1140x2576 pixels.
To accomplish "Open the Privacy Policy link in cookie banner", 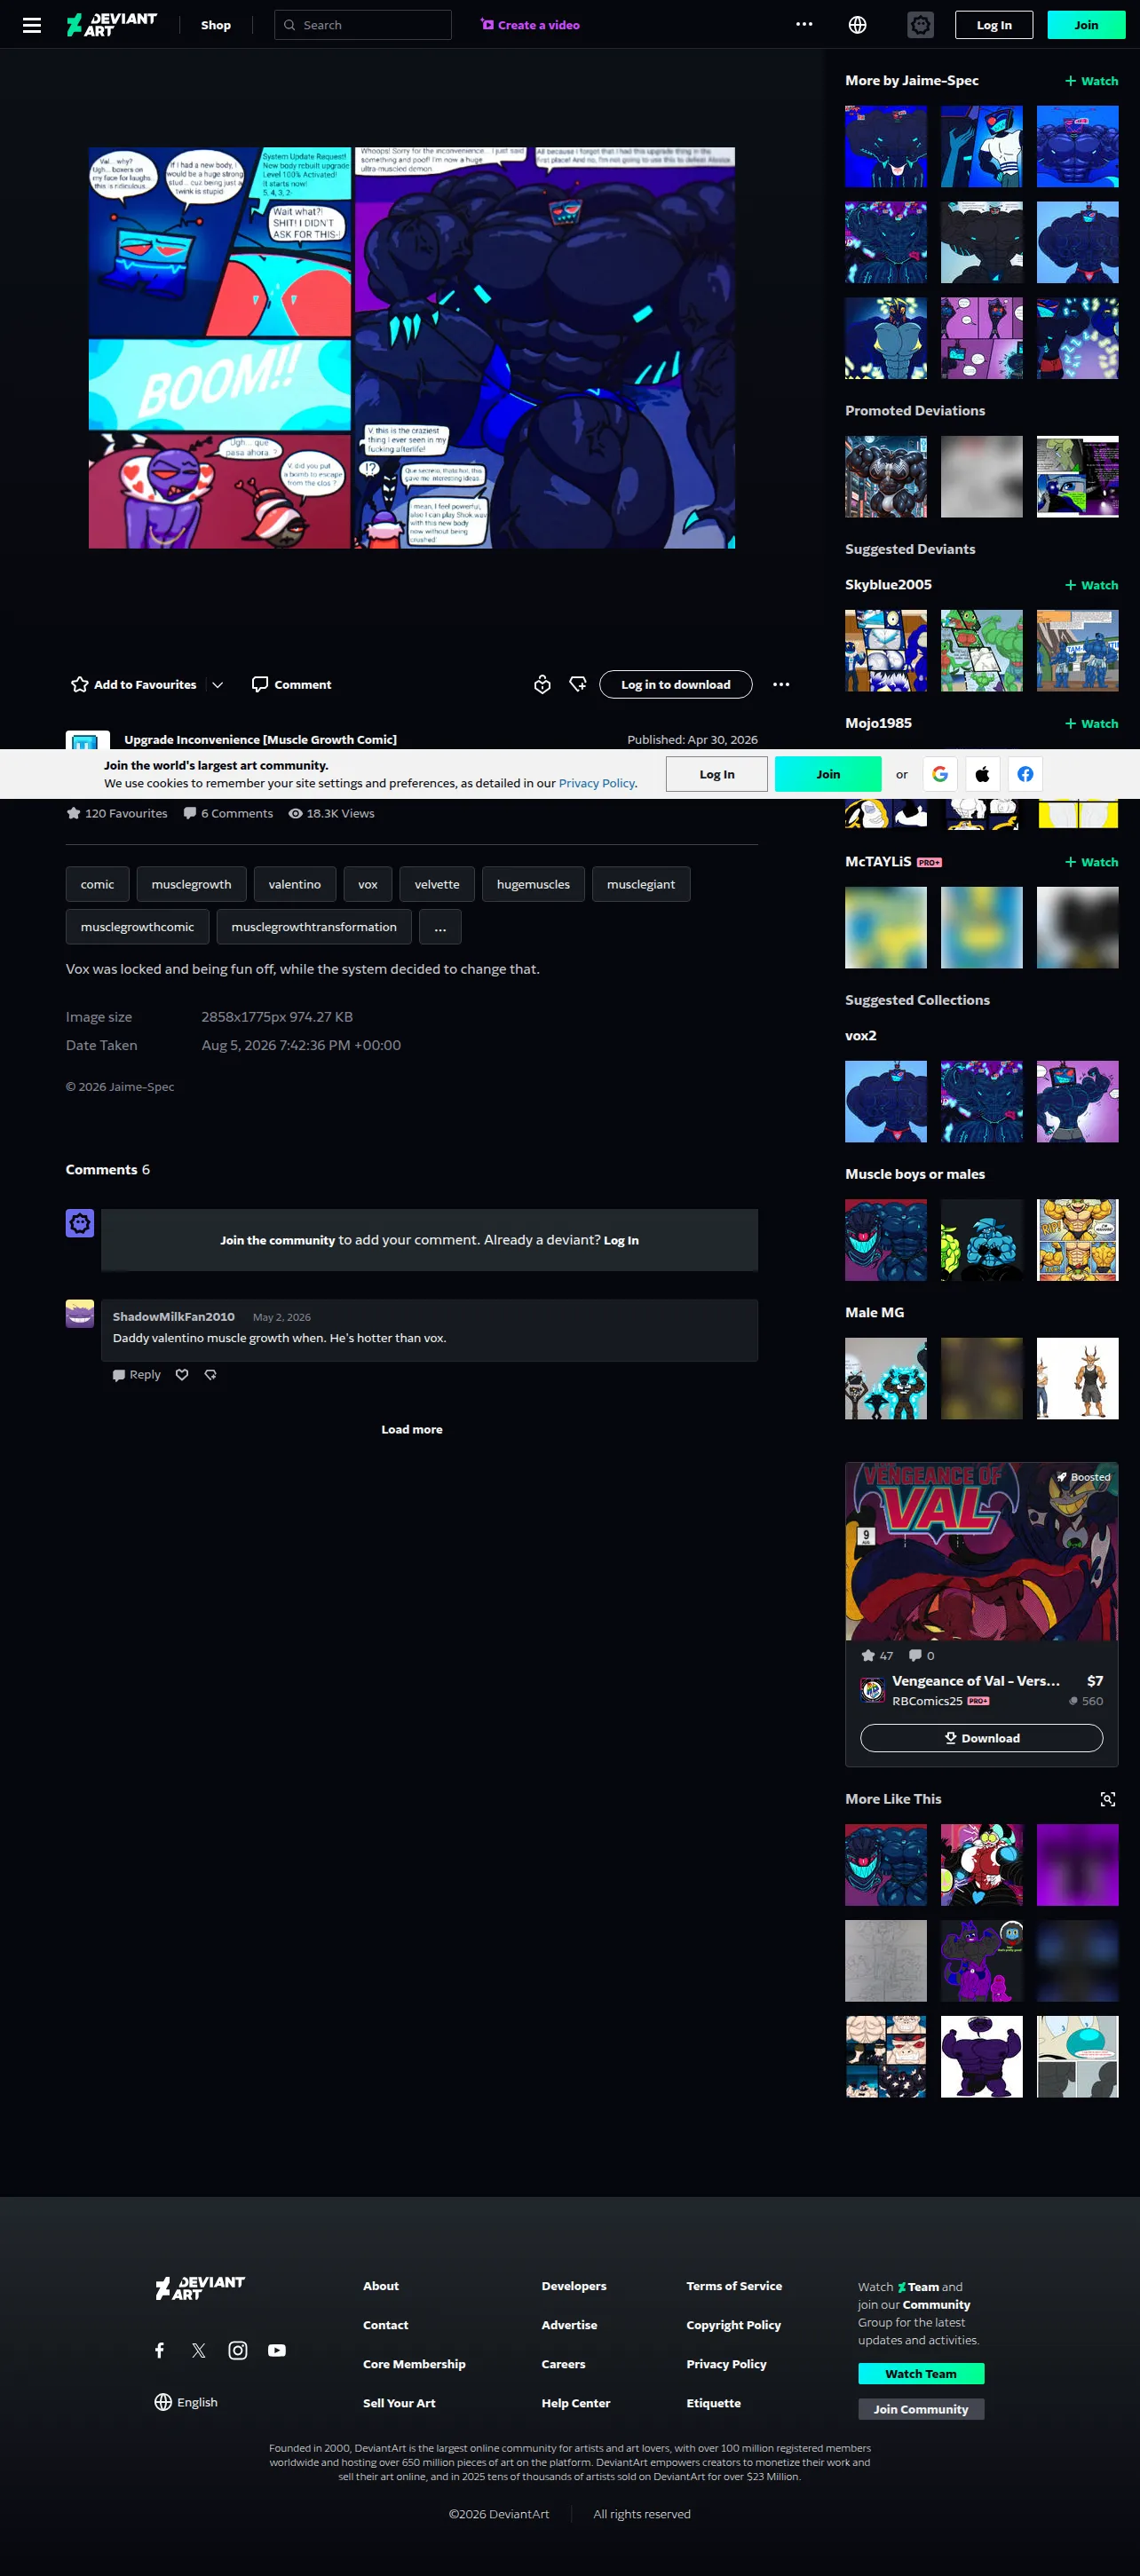I will [597, 783].
